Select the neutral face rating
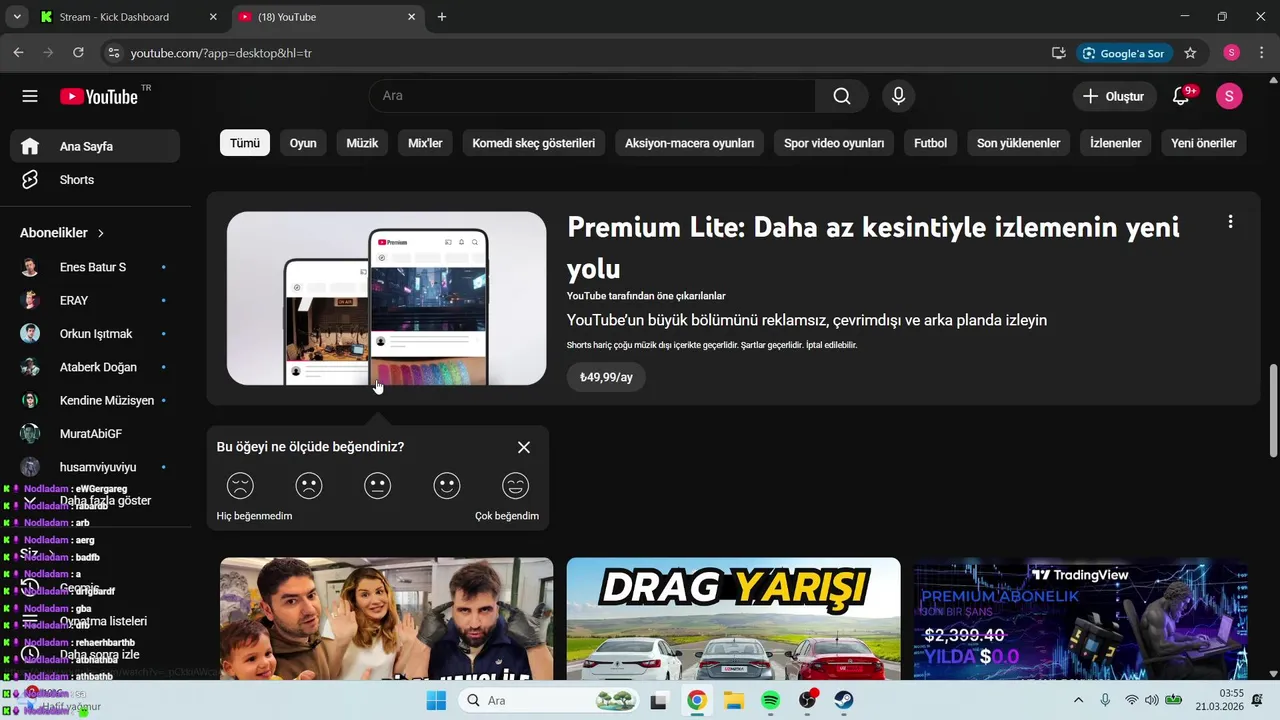1280x720 pixels. point(377,486)
